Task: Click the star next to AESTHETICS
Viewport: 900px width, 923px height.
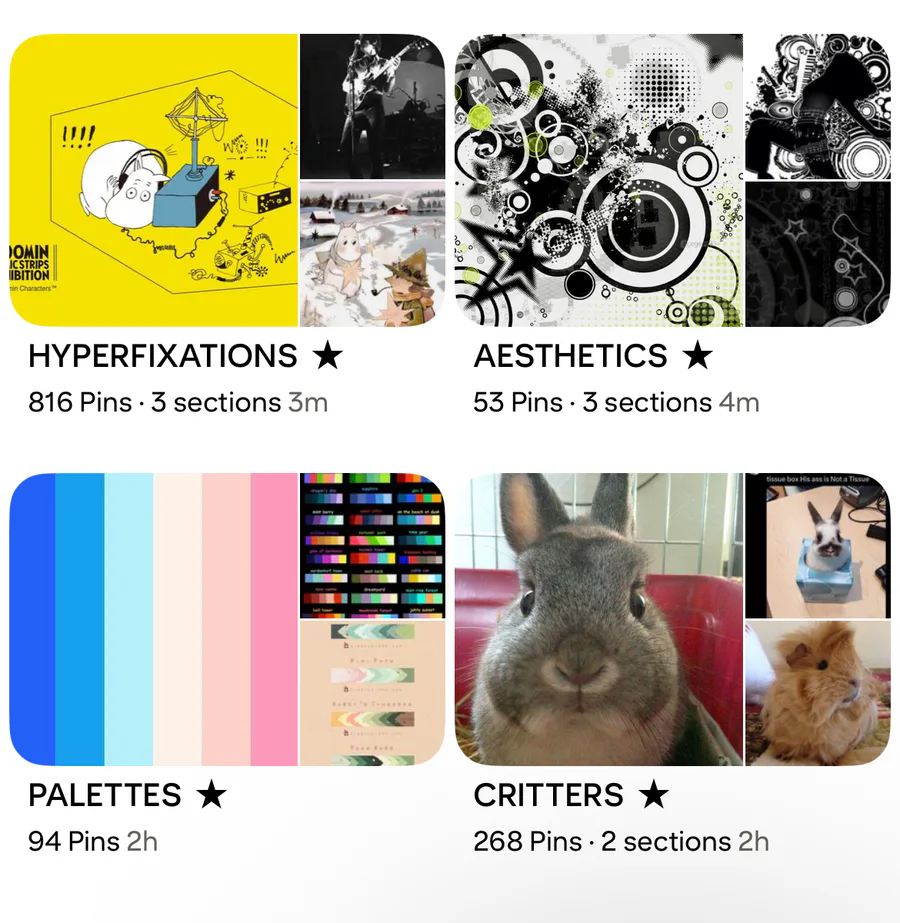Action: tap(698, 355)
